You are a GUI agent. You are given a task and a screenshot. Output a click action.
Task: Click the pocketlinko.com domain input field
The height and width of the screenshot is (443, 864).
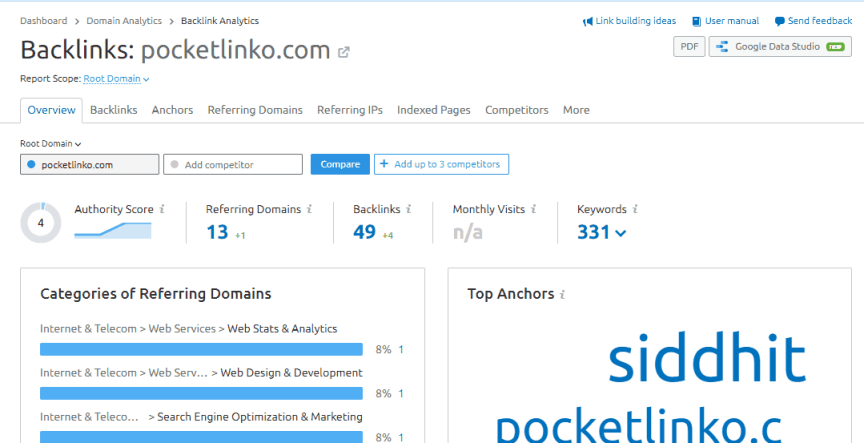point(90,164)
